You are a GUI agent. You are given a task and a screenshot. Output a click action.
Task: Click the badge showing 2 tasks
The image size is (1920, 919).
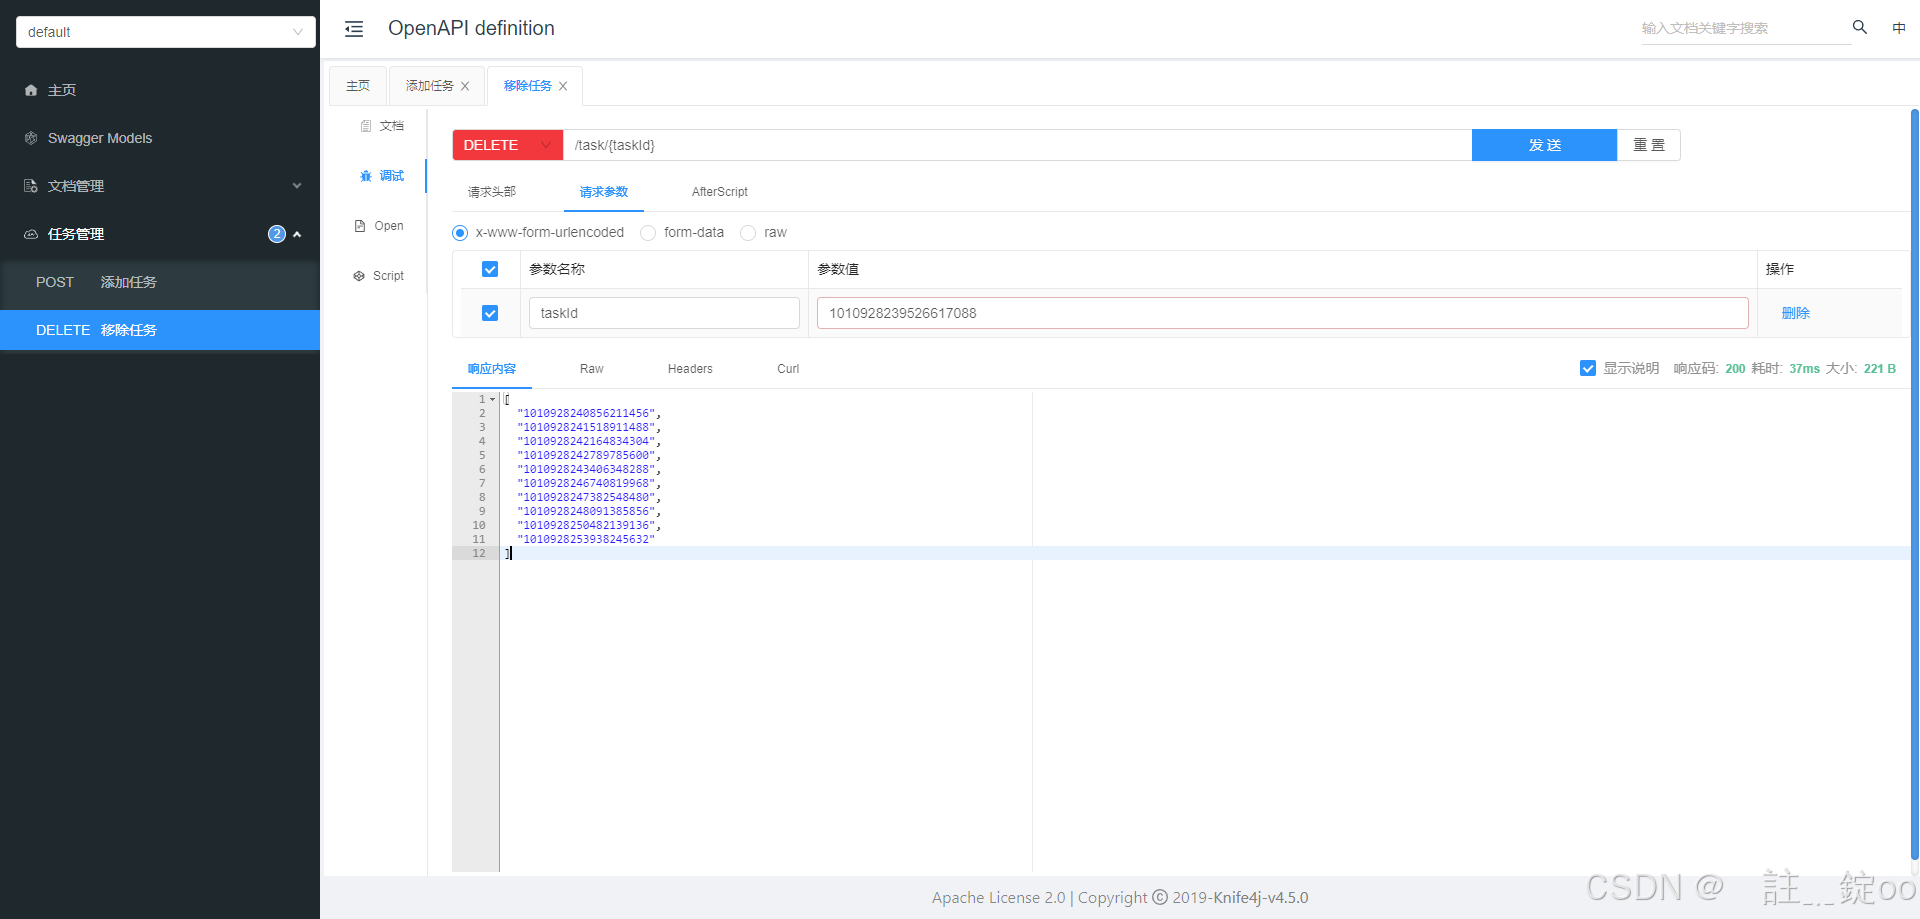277,234
